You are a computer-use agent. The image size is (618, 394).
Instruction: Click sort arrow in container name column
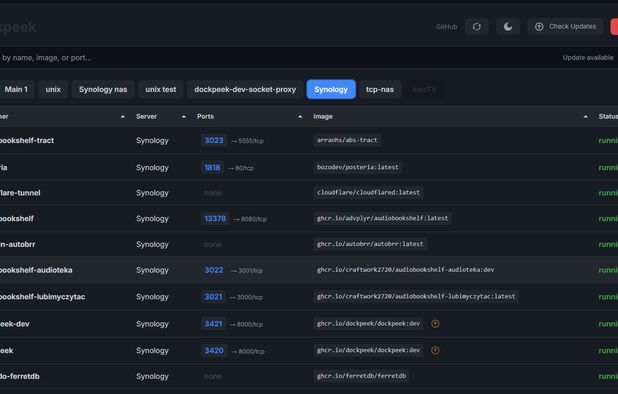click(123, 117)
